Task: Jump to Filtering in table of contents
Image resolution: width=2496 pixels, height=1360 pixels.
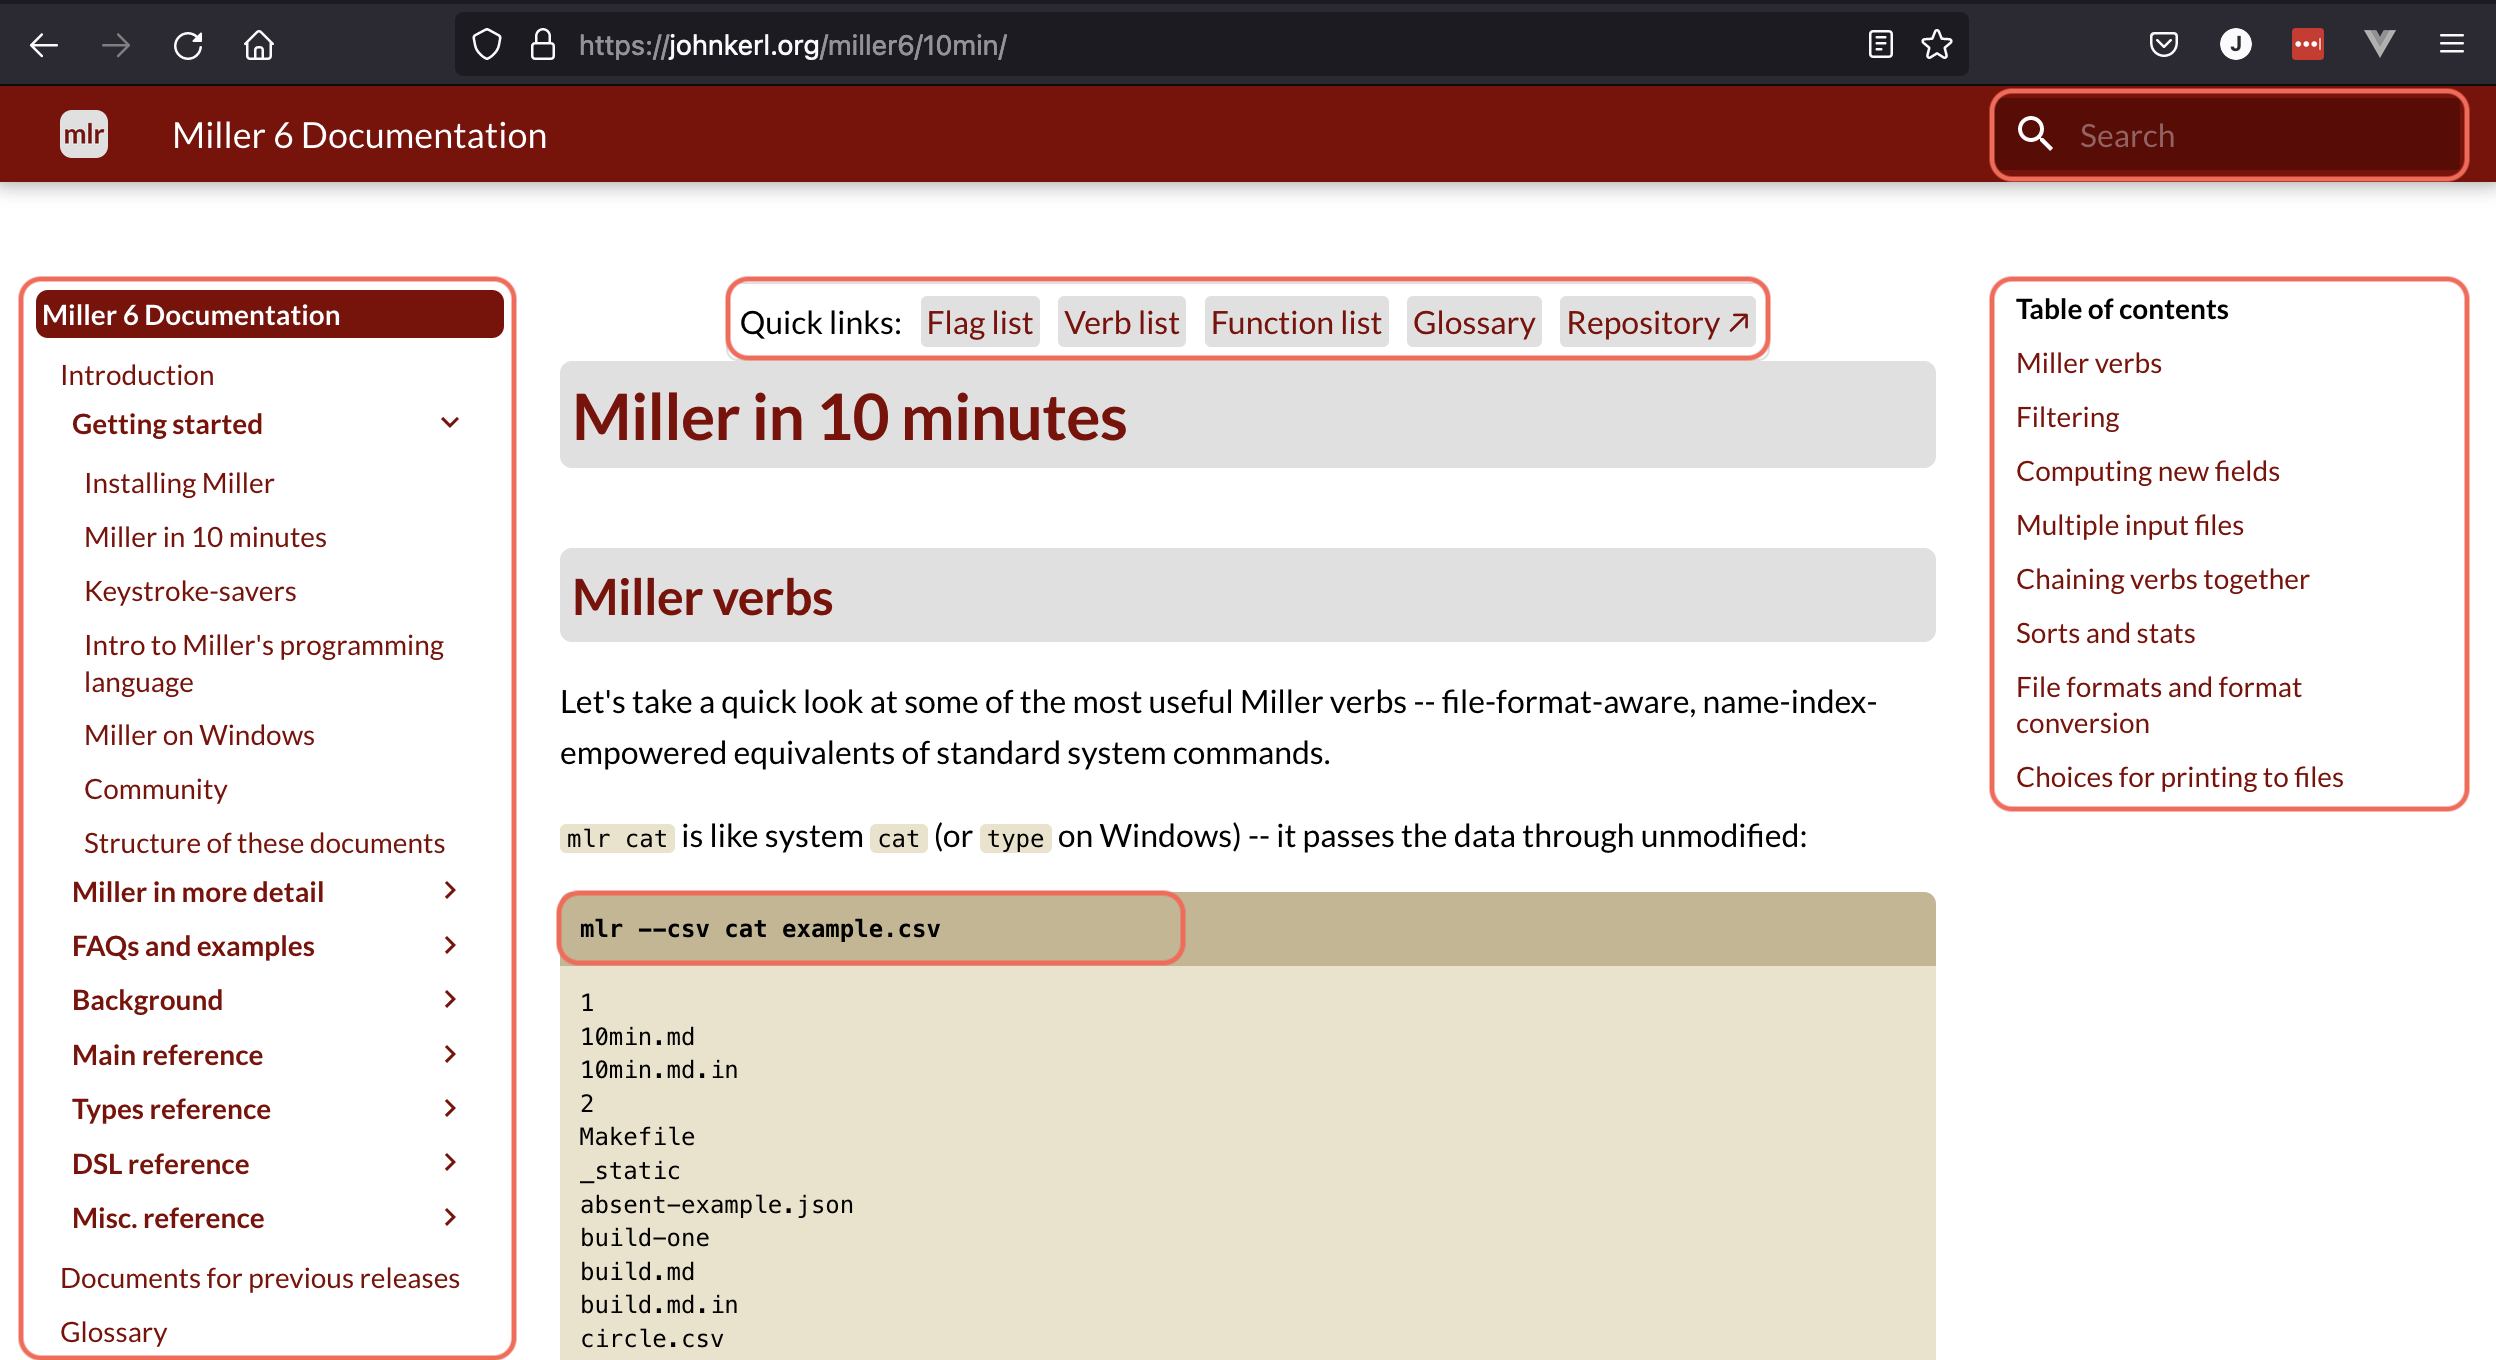Action: click(x=2067, y=417)
